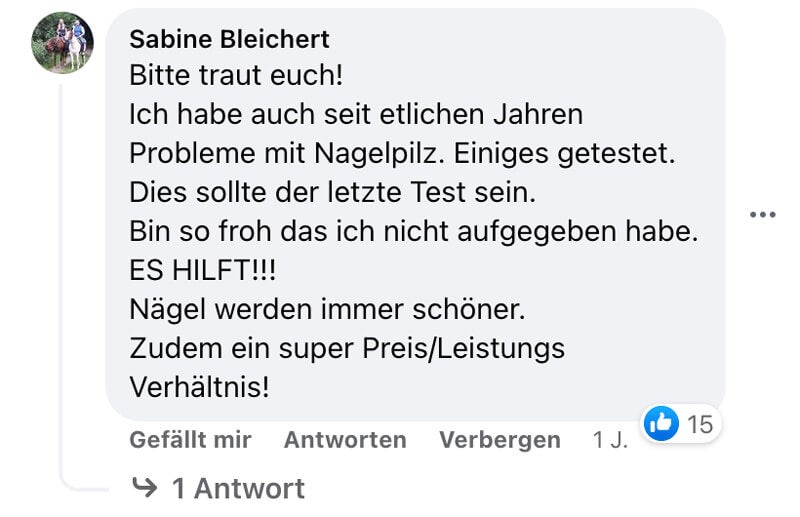Click the "Zudem ein super Preis/Leistungs" line
800x517 pixels.
click(x=347, y=348)
